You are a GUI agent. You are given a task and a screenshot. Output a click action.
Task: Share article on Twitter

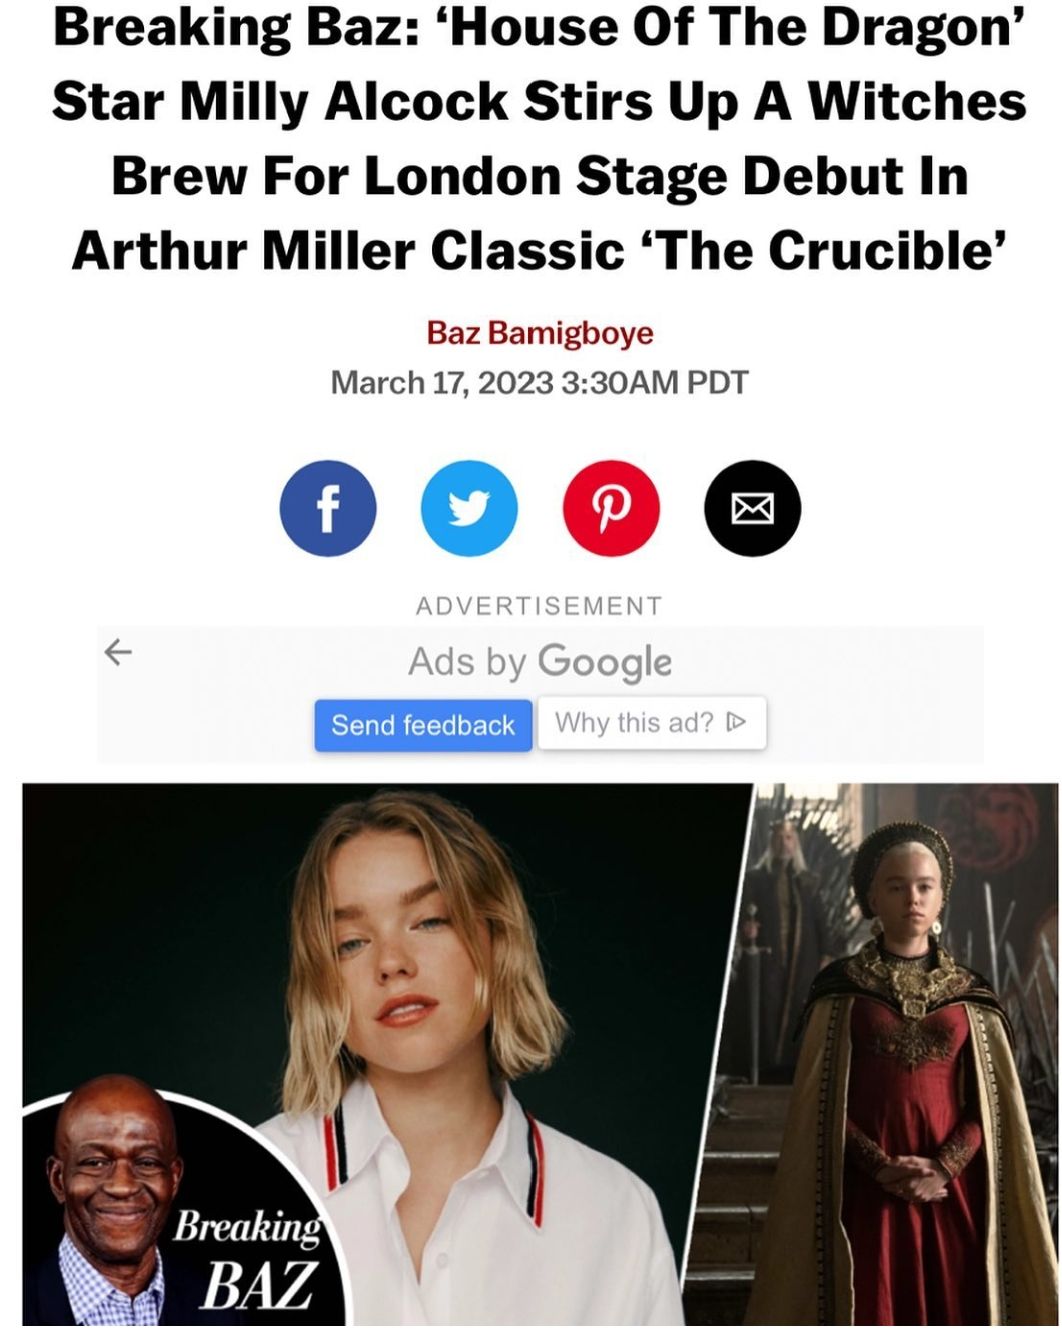470,508
